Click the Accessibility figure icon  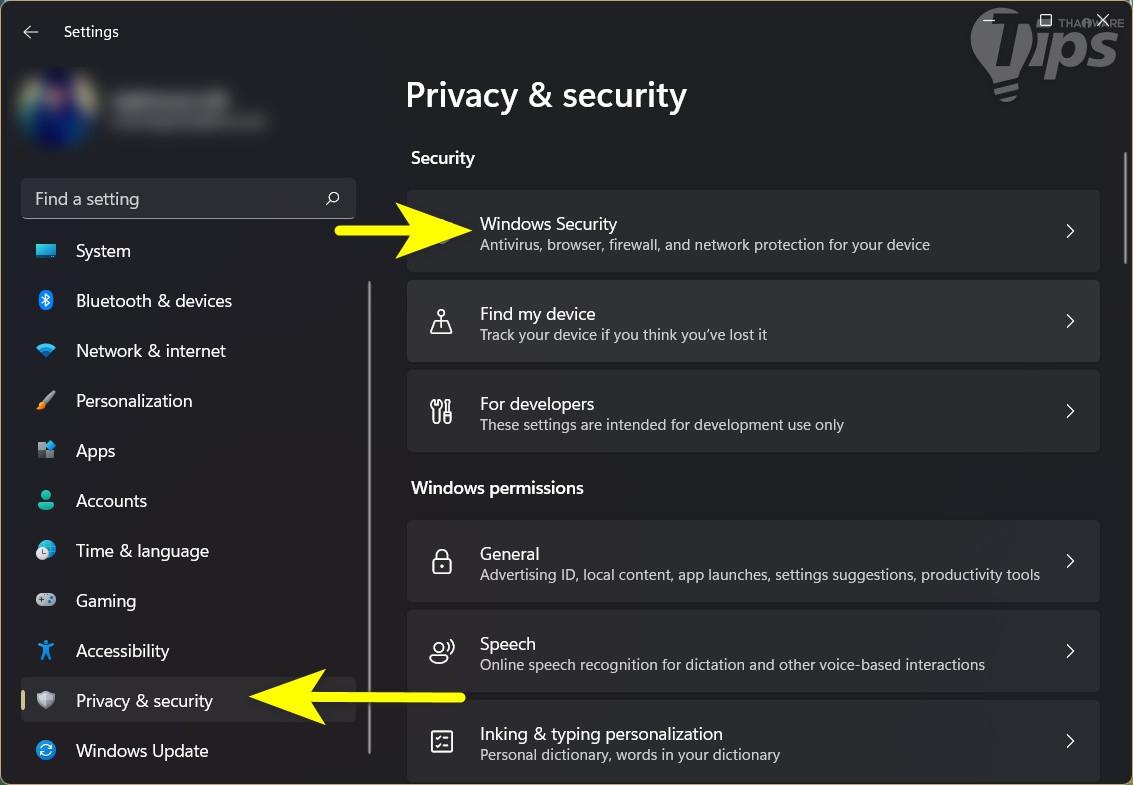click(x=46, y=651)
